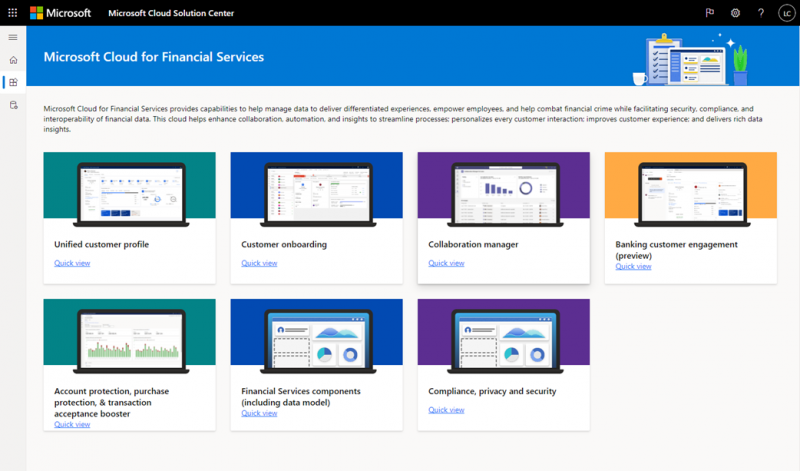This screenshot has height=471, width=800.
Task: Select Banking customer engagement (preview) title
Action: (x=676, y=250)
